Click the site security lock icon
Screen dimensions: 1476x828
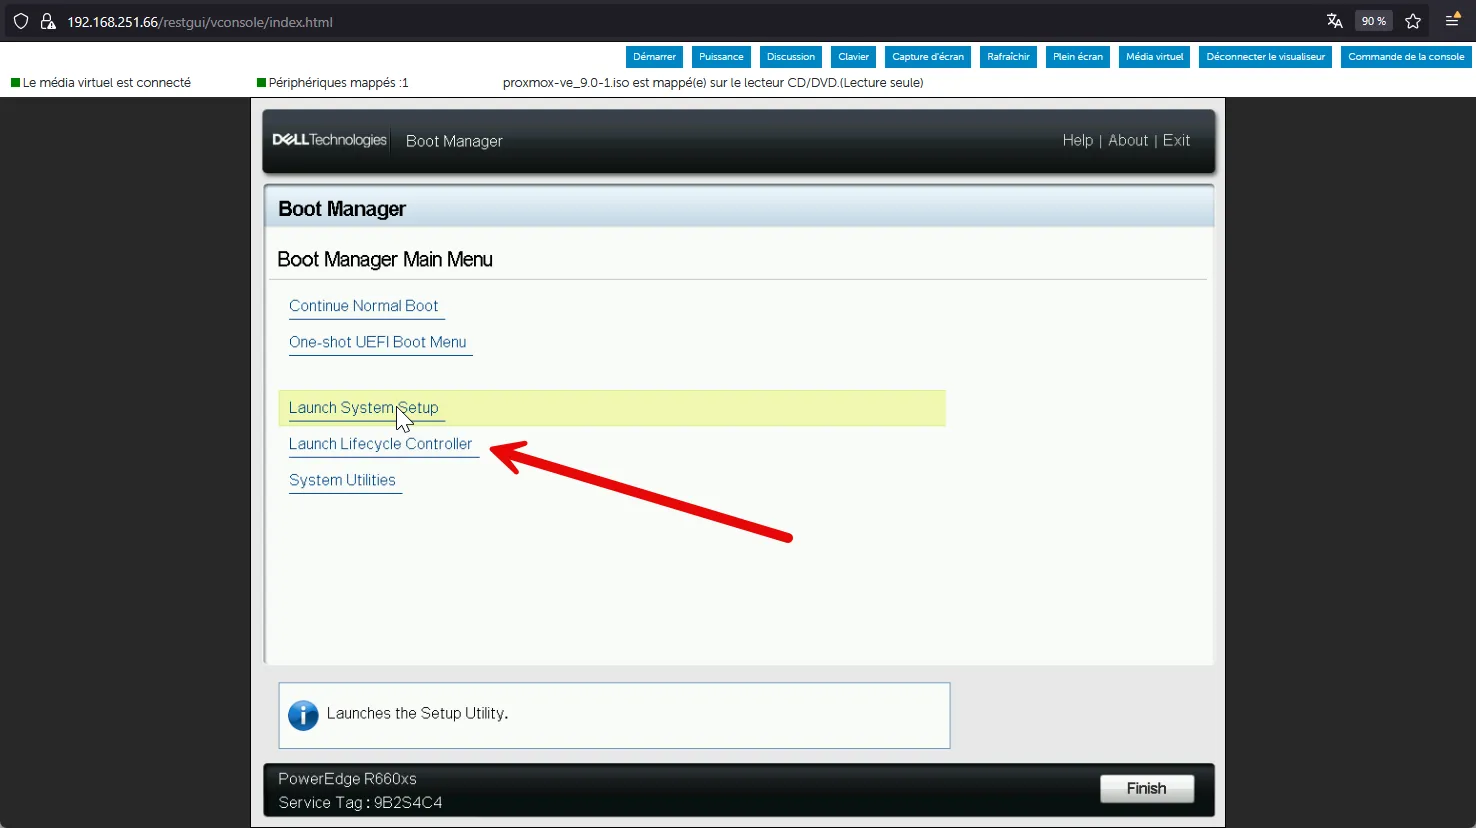[x=47, y=21]
